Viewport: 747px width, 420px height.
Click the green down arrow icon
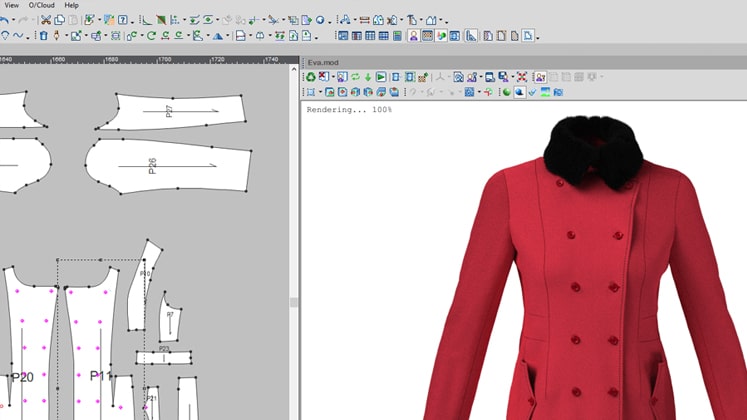point(368,77)
